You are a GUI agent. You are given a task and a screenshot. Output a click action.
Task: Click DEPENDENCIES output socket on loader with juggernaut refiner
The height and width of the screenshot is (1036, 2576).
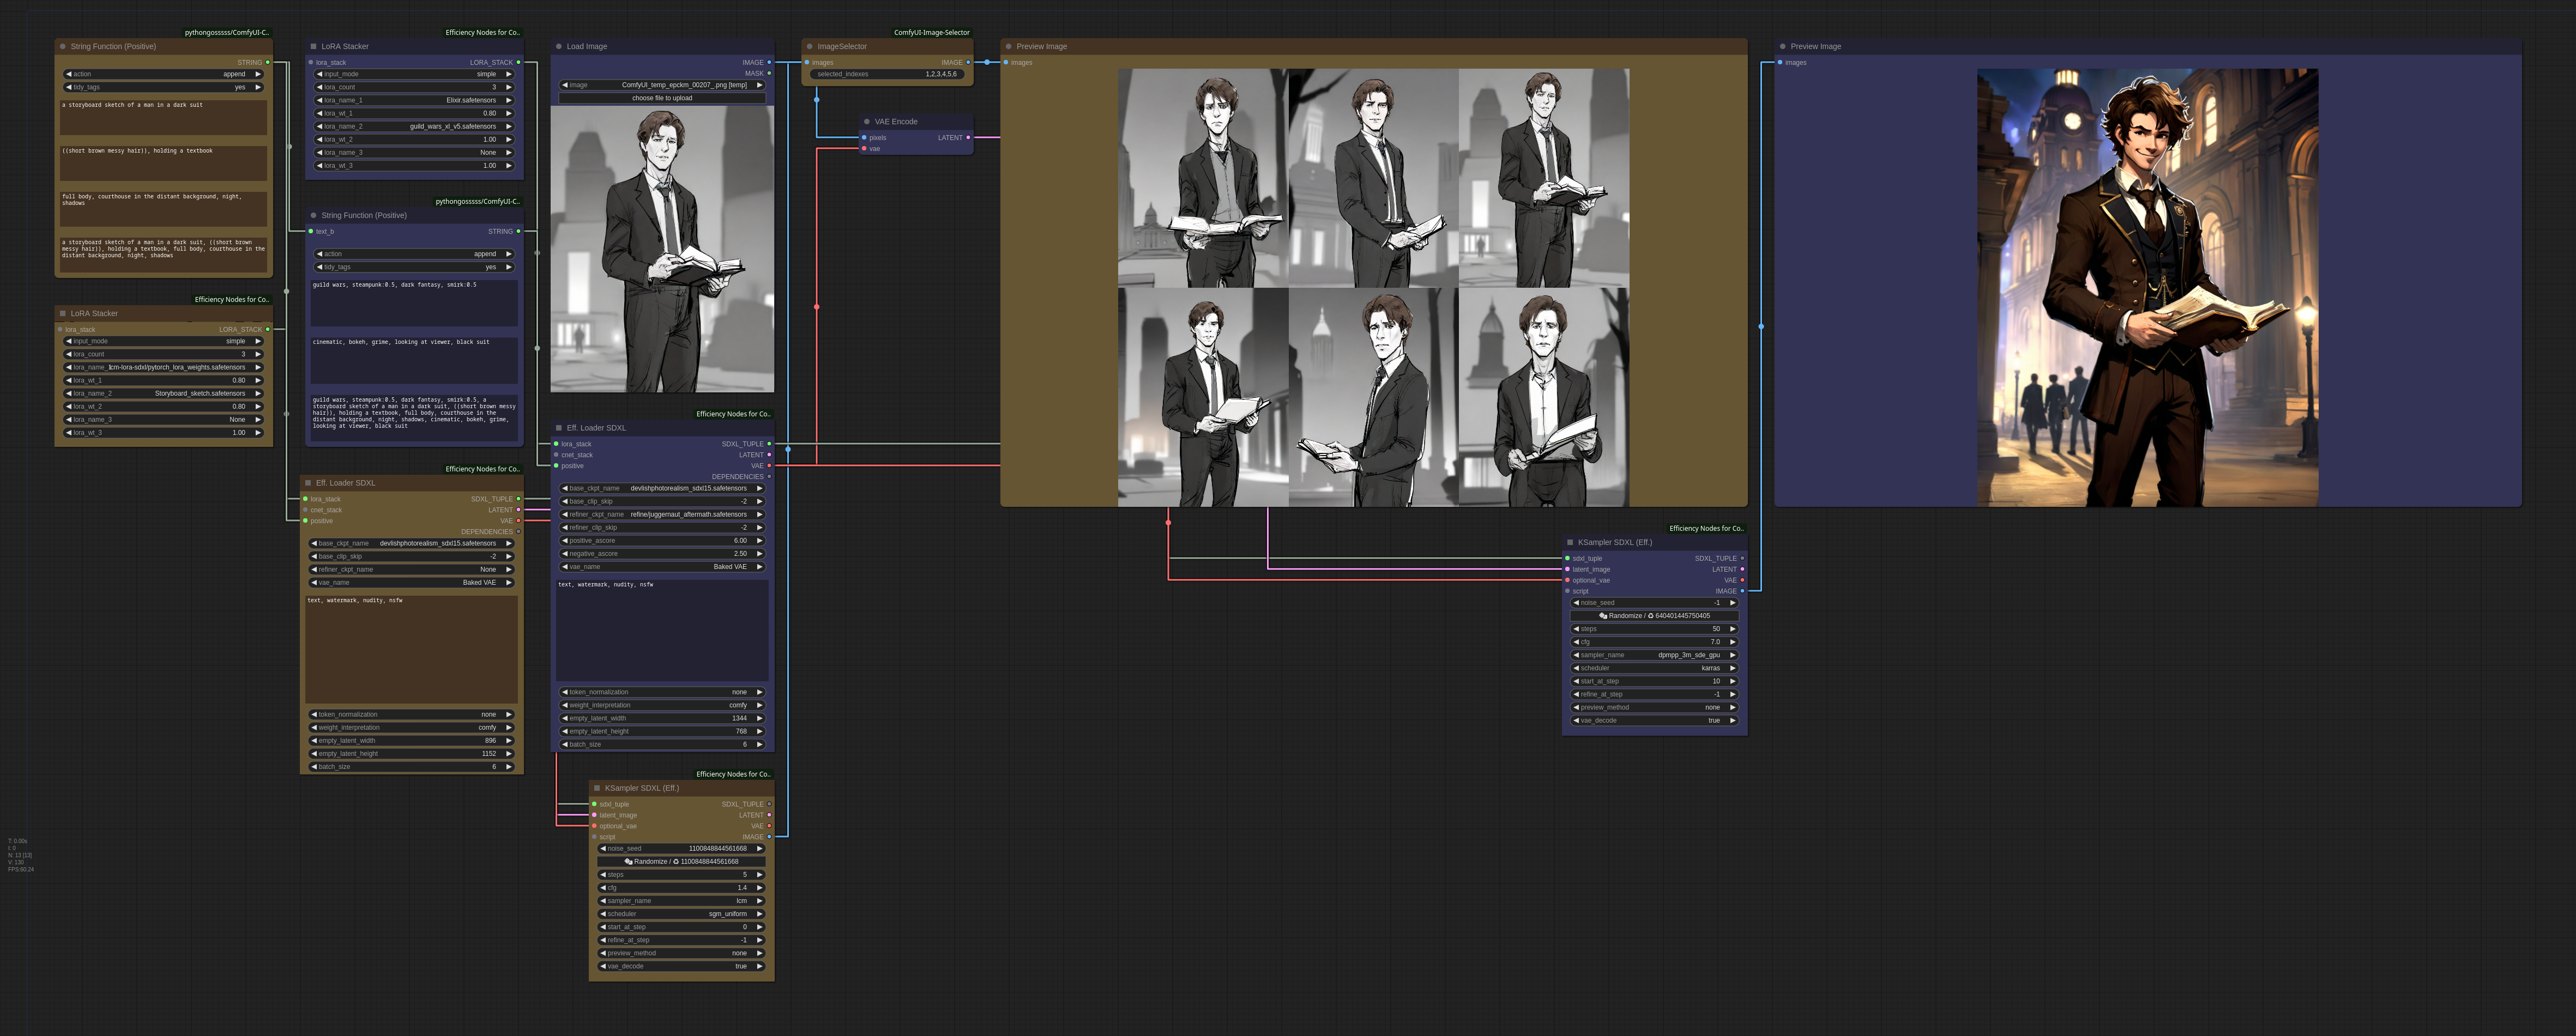point(769,477)
